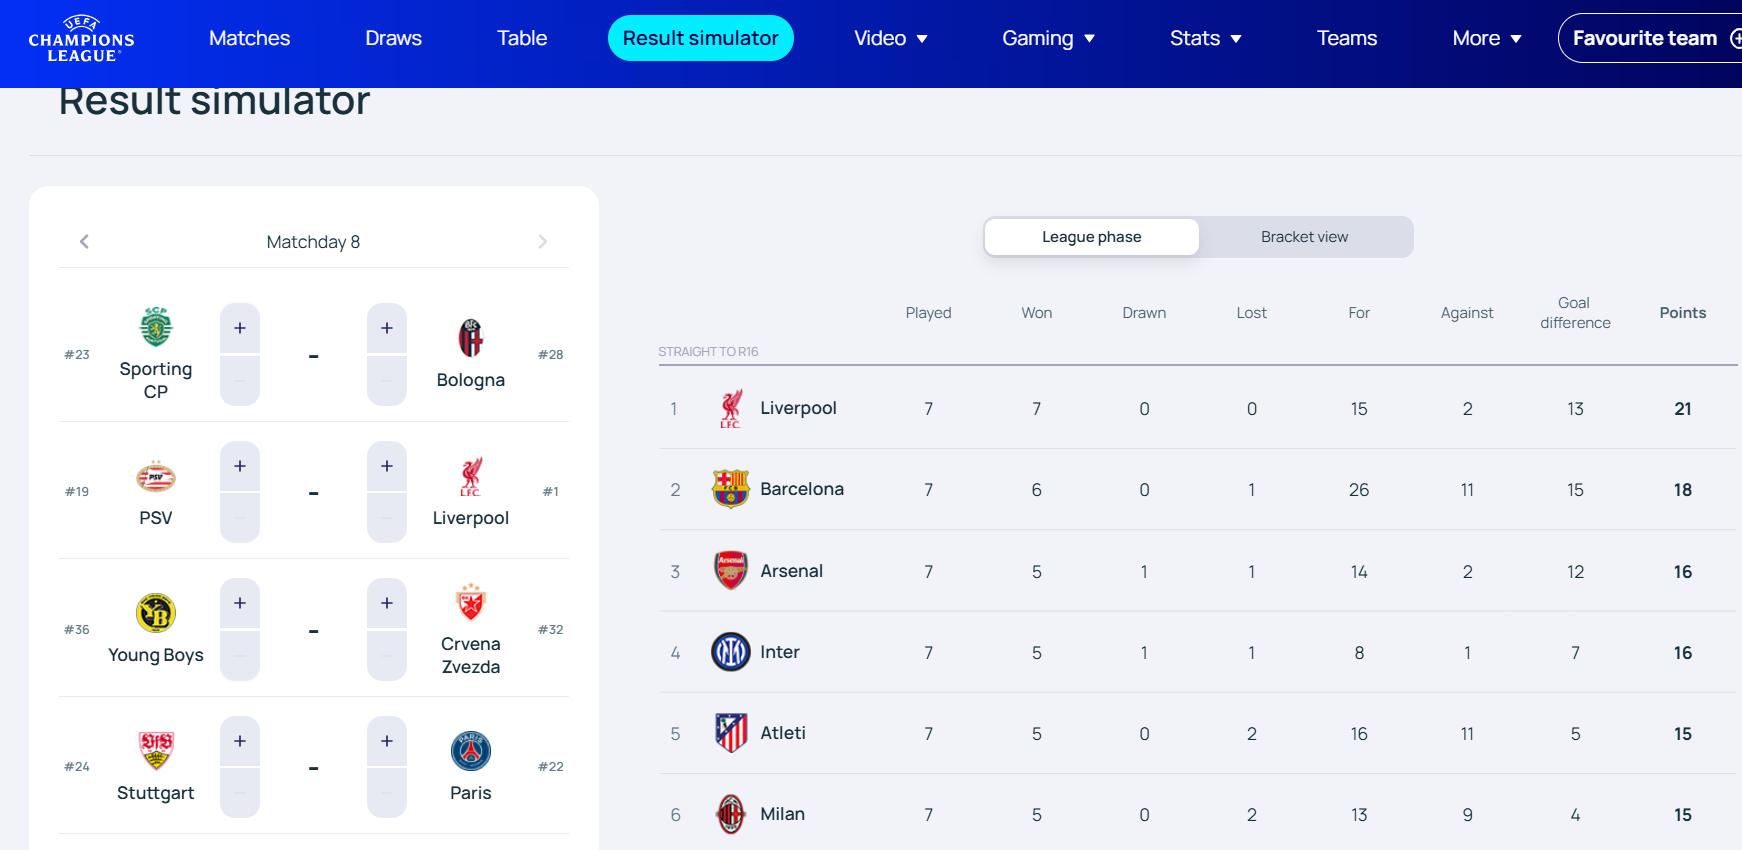Switch to Bracket view
Image resolution: width=1742 pixels, height=850 pixels.
[x=1304, y=236]
